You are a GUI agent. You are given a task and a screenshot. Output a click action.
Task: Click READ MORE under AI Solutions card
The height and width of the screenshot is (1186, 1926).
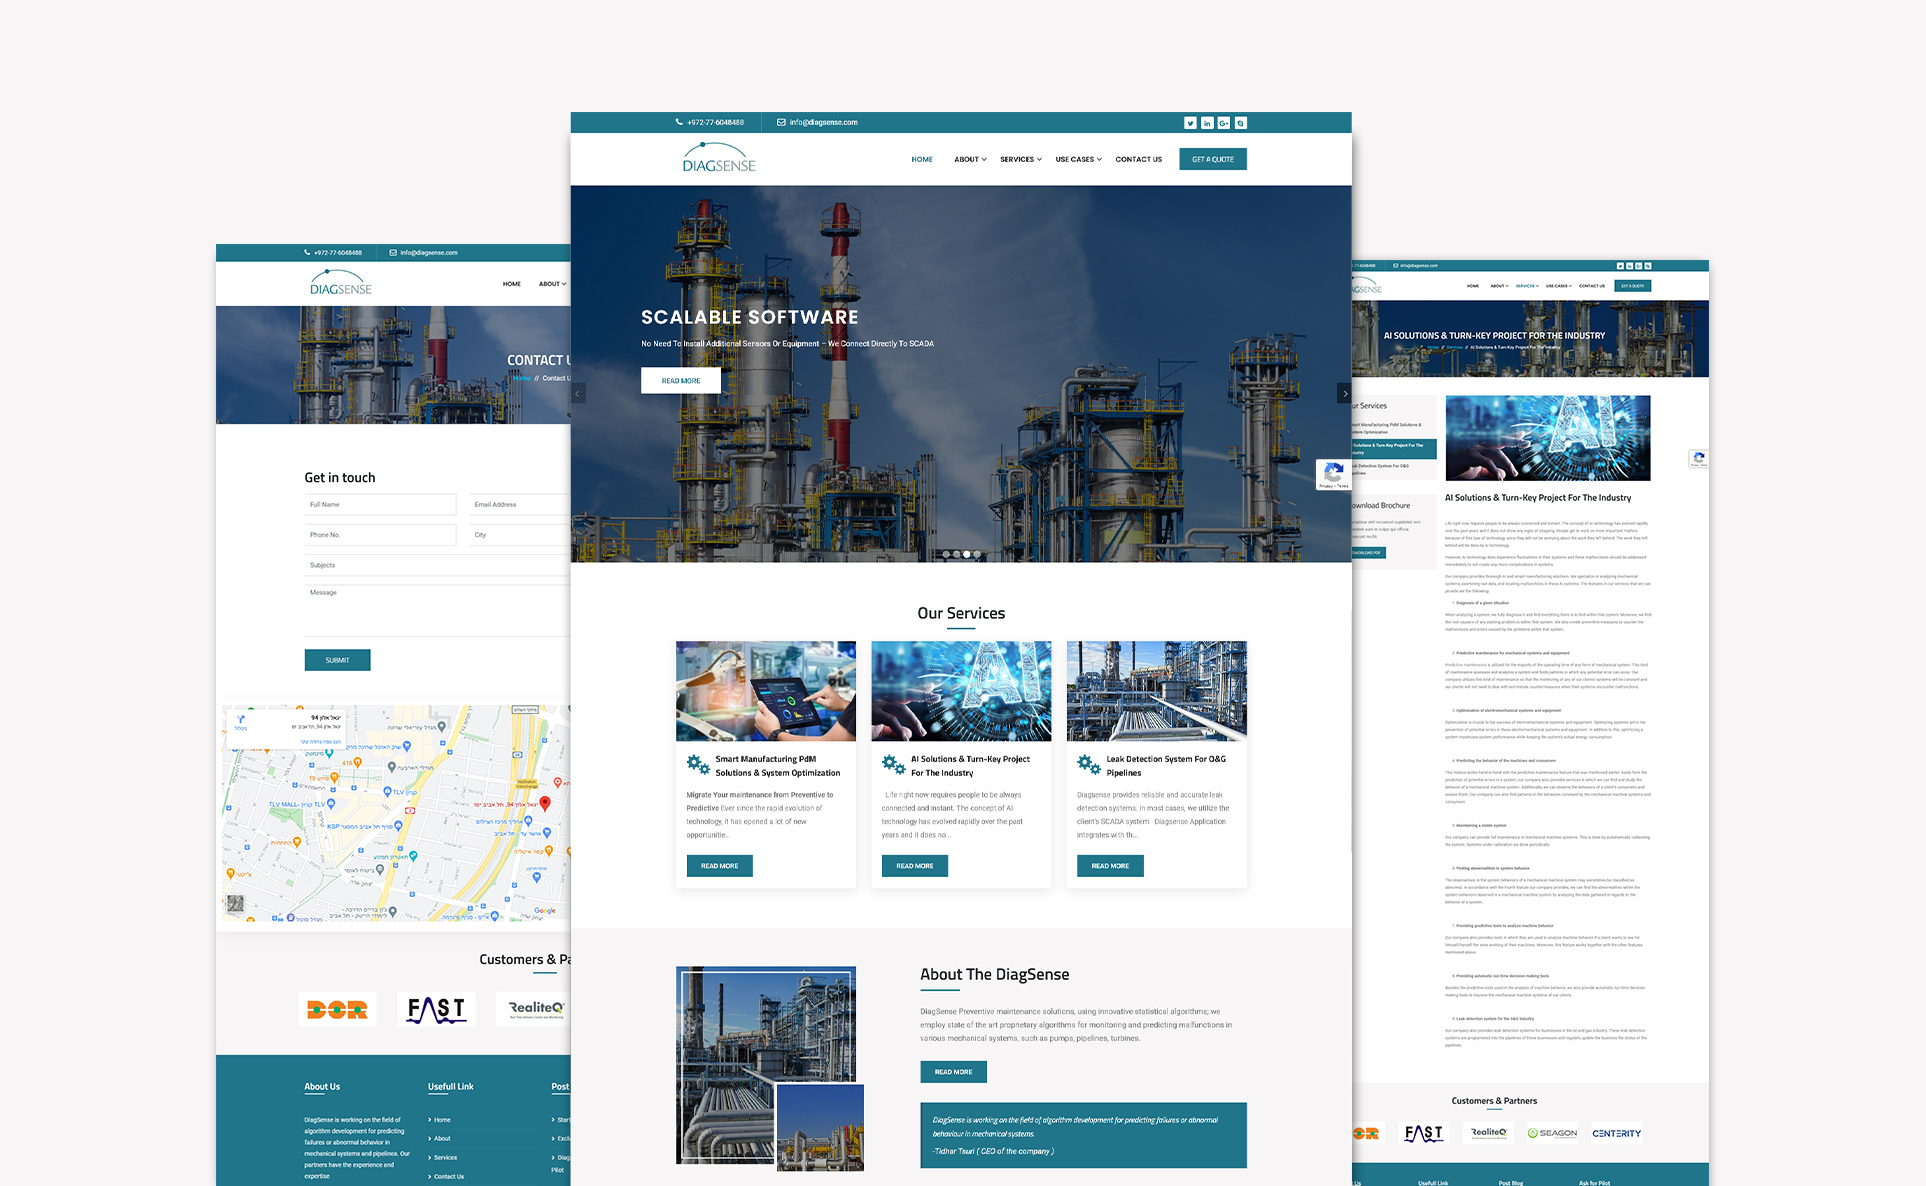click(x=914, y=866)
